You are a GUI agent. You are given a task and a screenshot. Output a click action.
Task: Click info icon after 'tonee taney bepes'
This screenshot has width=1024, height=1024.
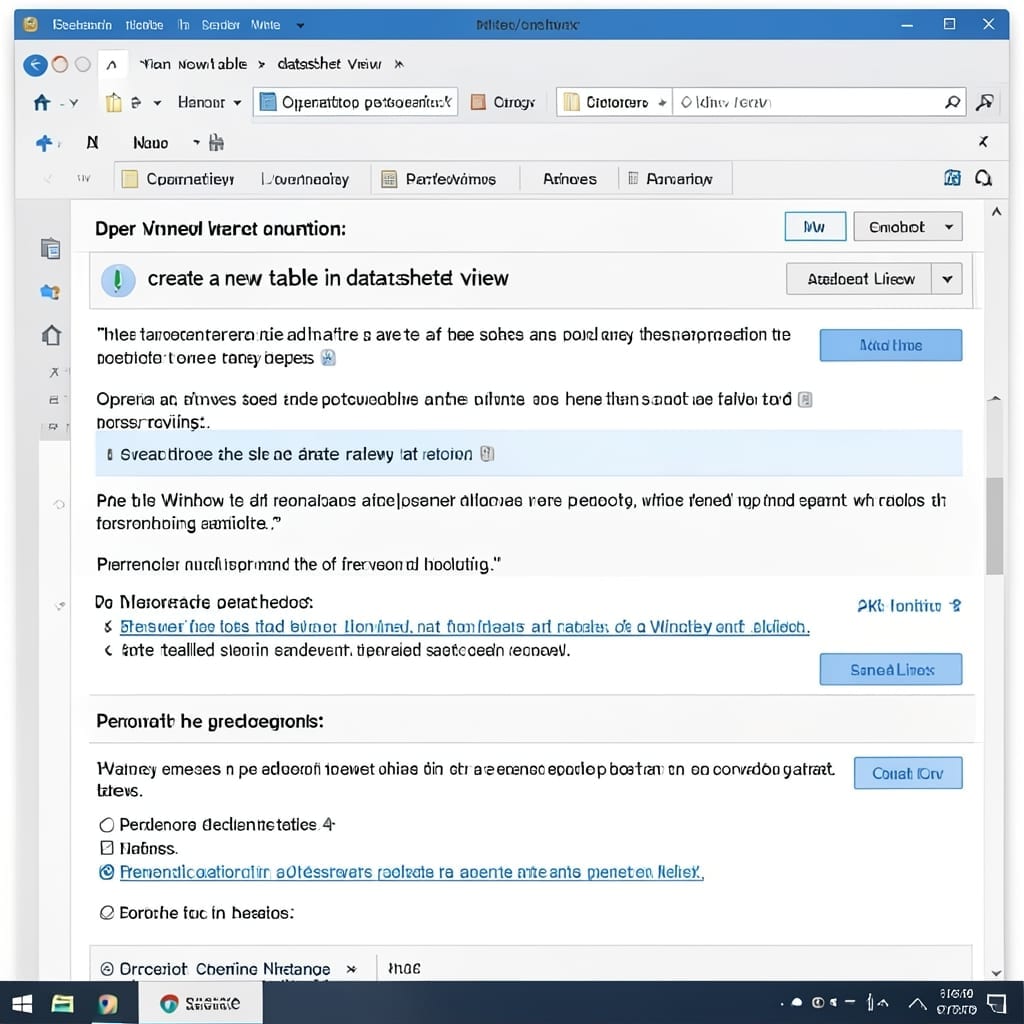[328, 358]
